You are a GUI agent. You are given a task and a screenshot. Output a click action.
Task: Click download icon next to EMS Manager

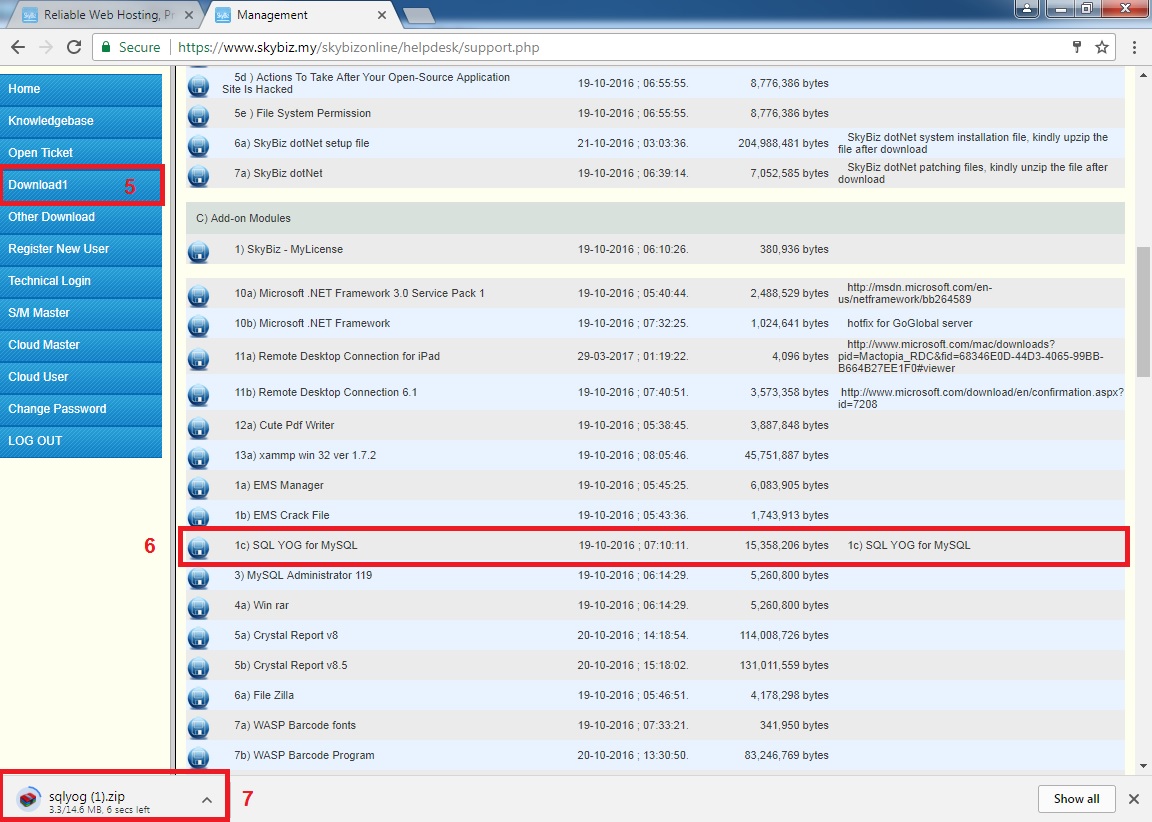coord(198,487)
